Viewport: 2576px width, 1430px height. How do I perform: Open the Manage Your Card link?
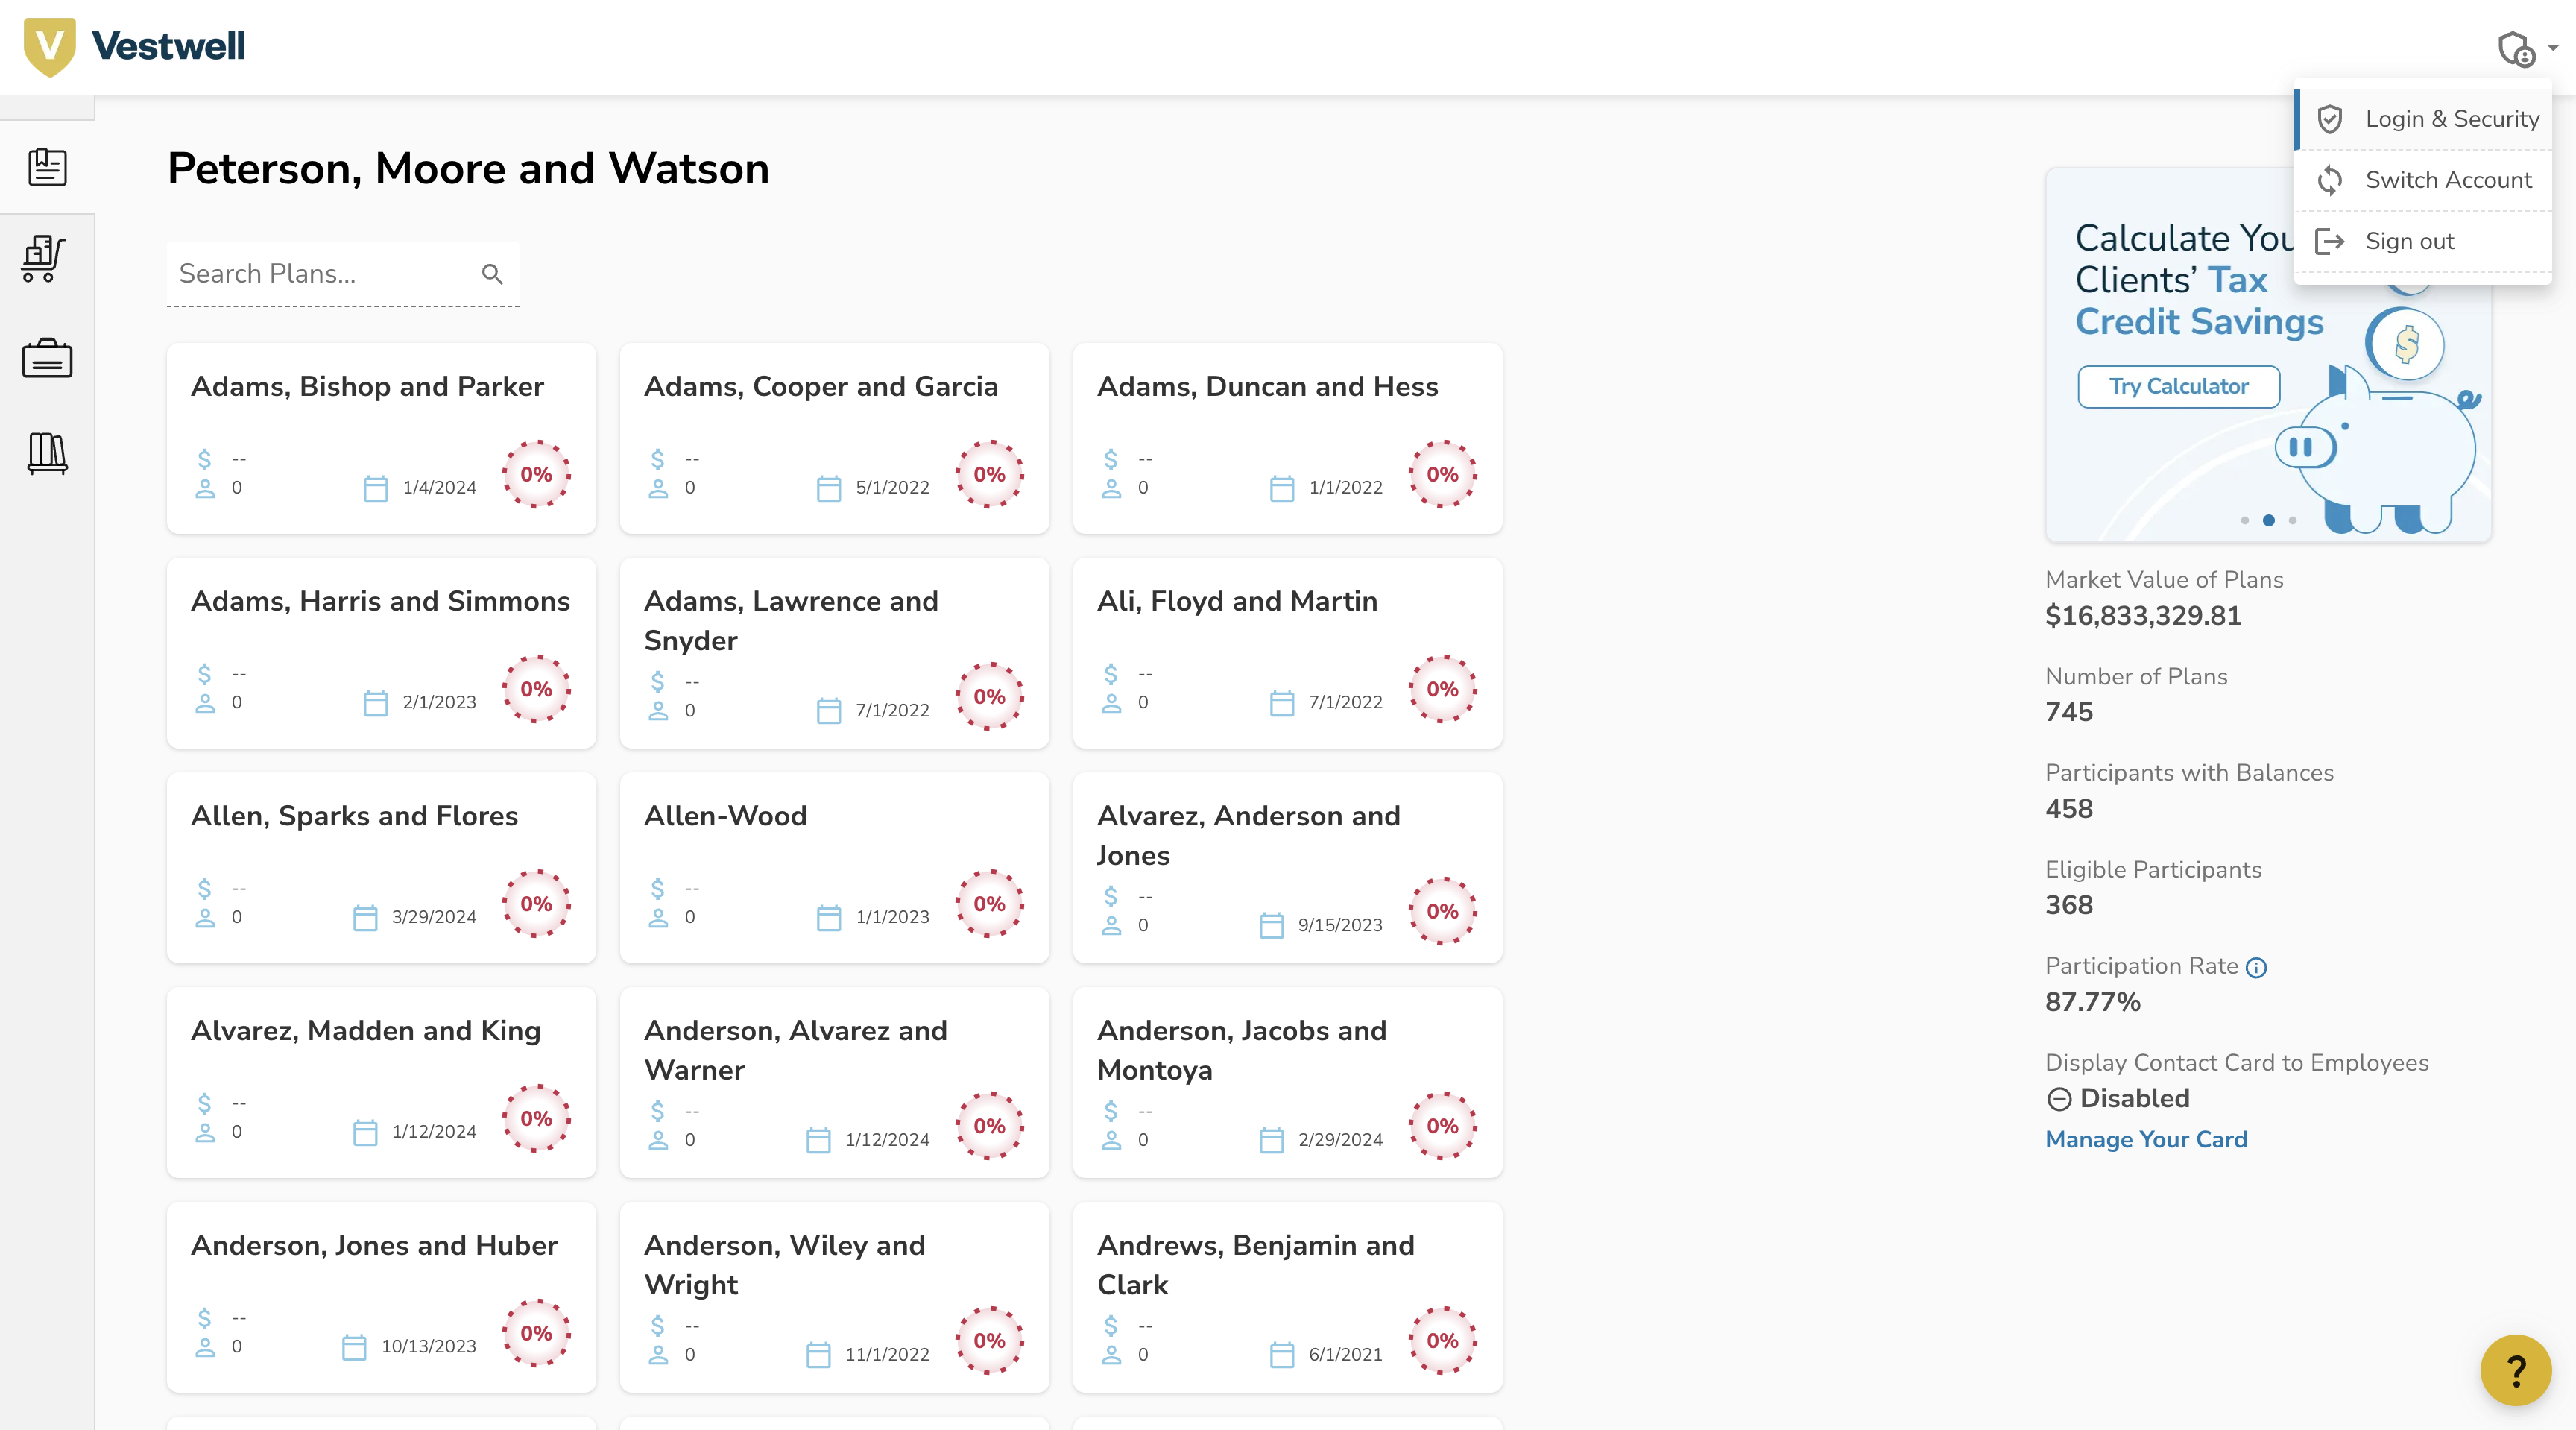pos(2146,1139)
